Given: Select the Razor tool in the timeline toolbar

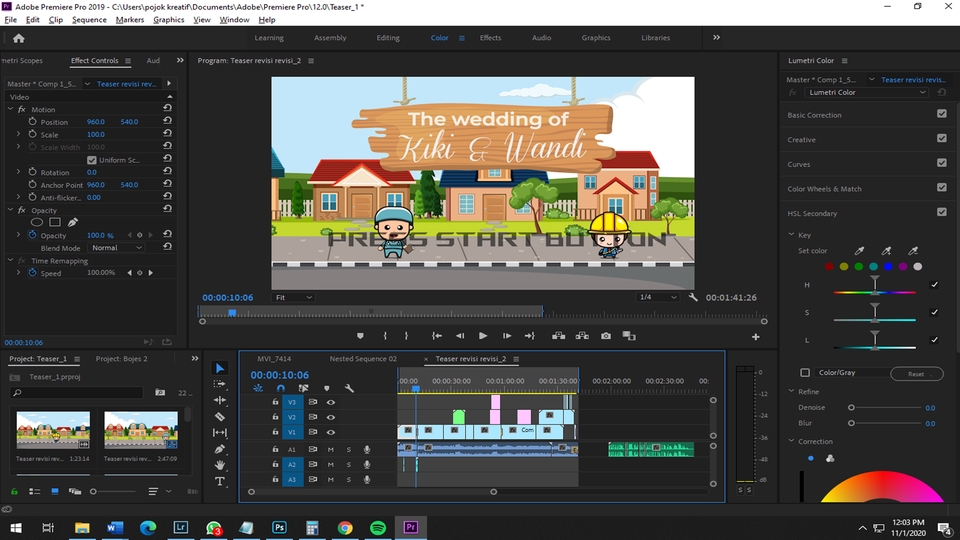Looking at the screenshot, I should point(220,416).
